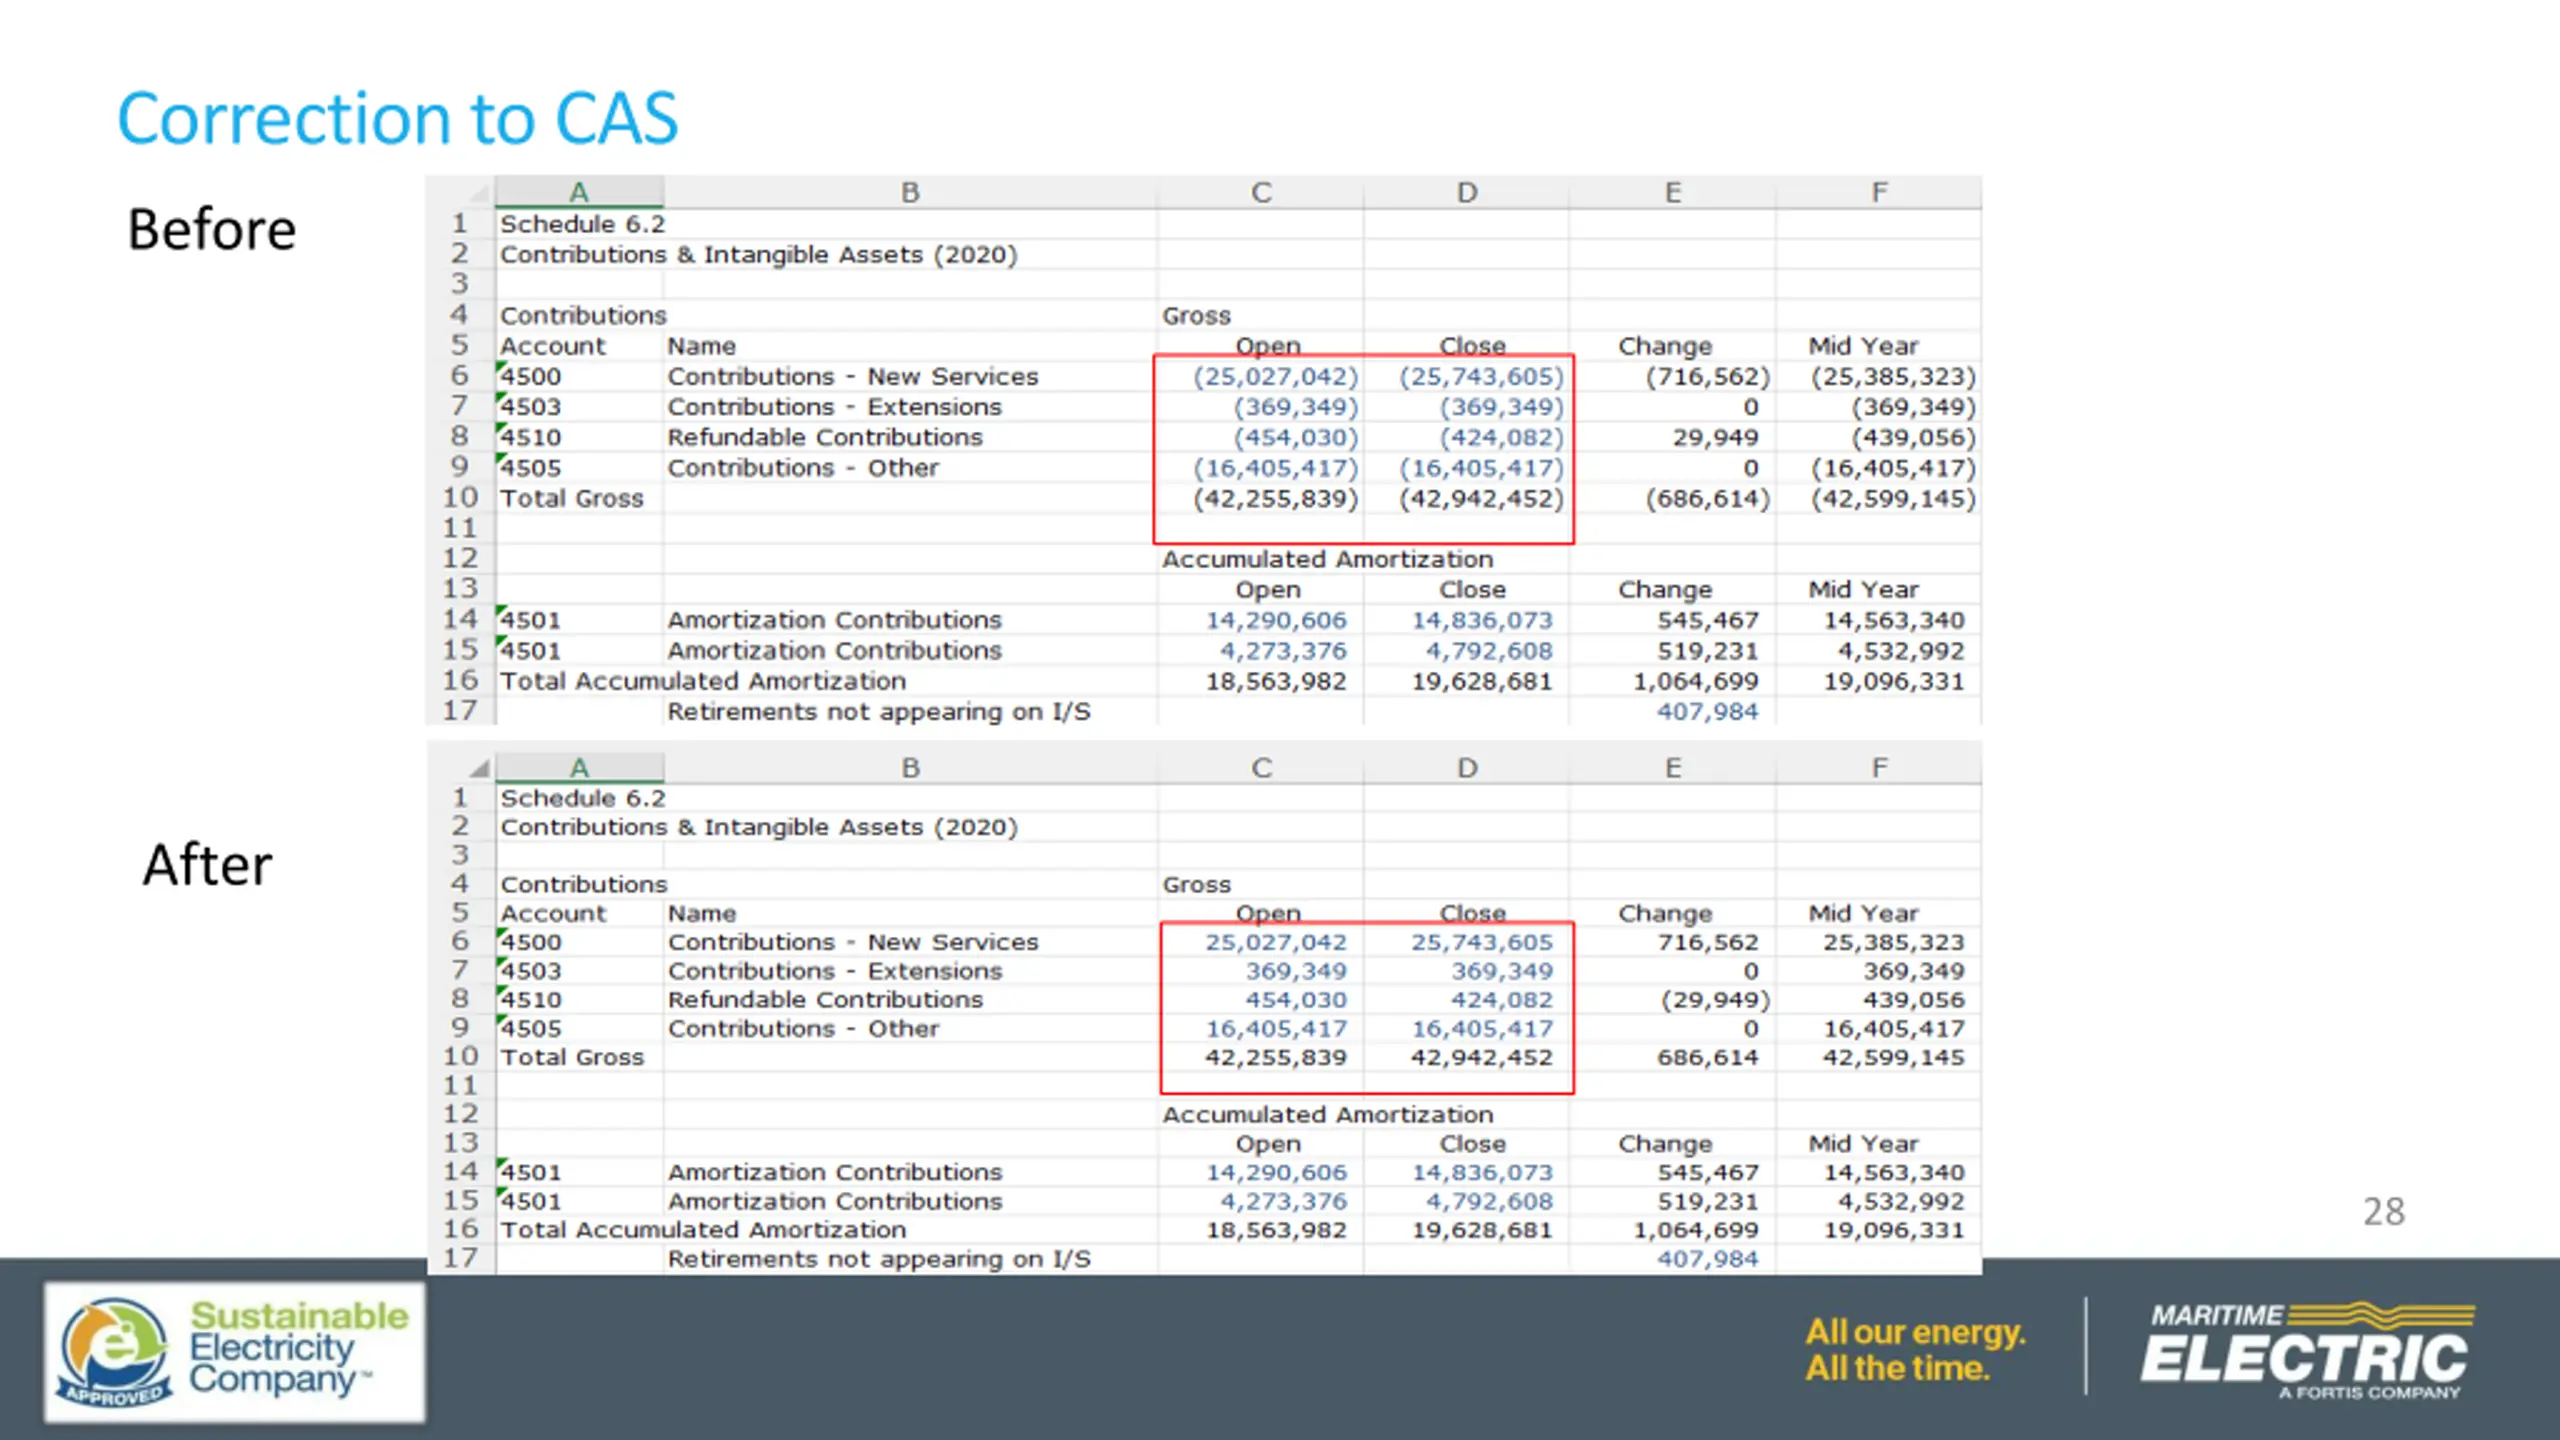The image size is (2560, 1440).
Task: Select 'Total Gross' label in After table
Action: point(572,1058)
